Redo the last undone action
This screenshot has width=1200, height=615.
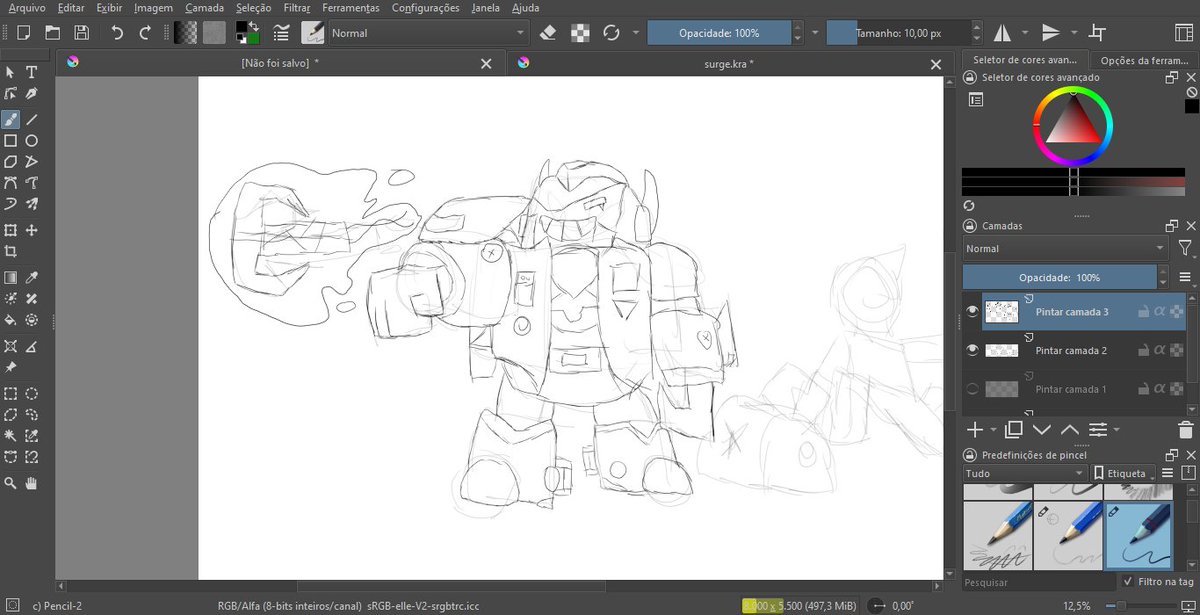[145, 33]
